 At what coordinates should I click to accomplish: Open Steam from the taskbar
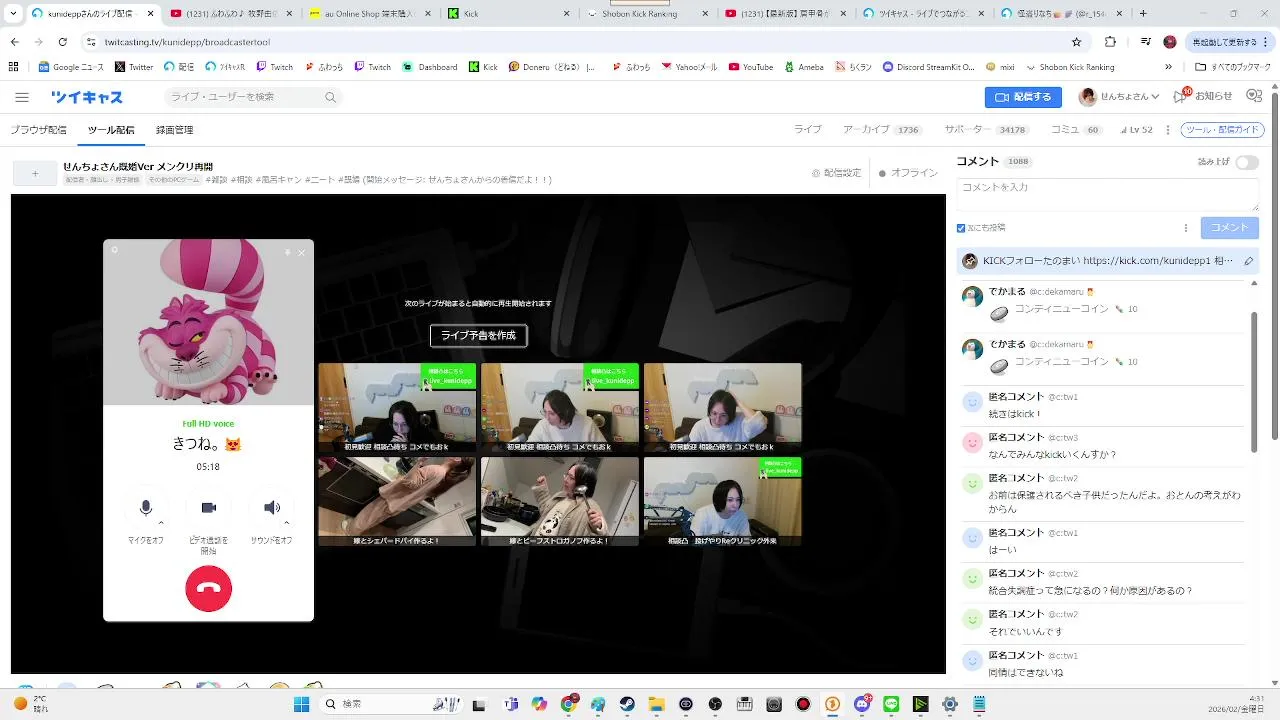click(x=627, y=704)
